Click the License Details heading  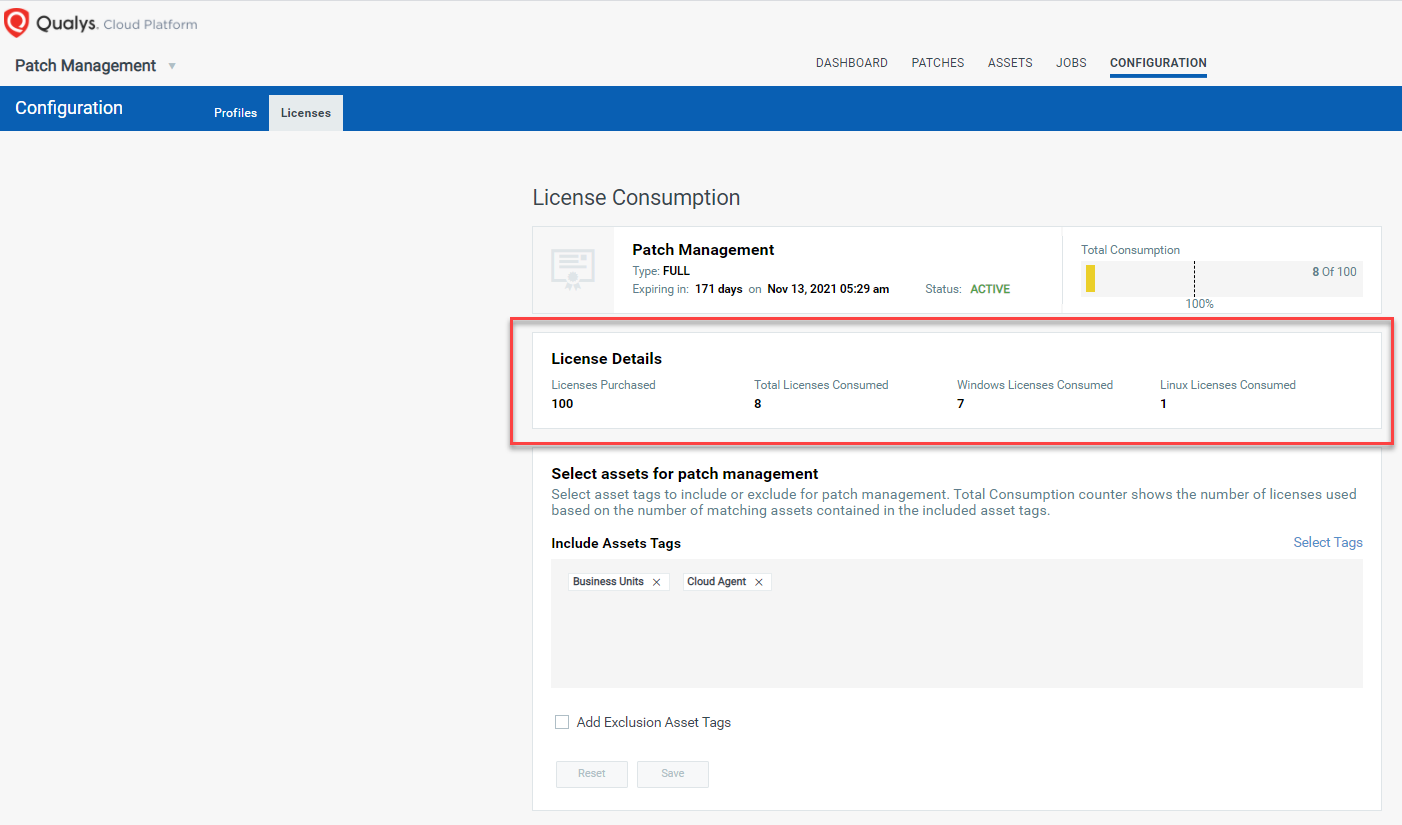click(607, 359)
